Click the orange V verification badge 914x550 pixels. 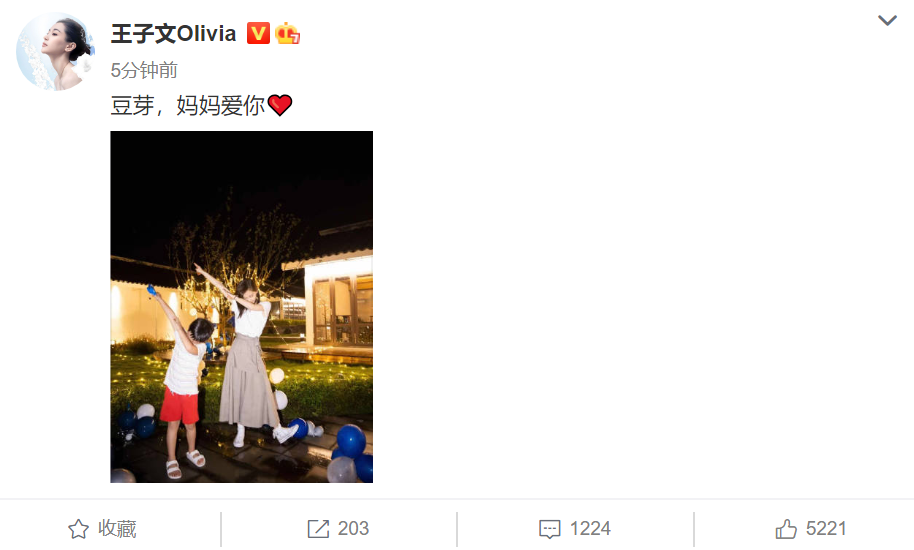click(258, 33)
